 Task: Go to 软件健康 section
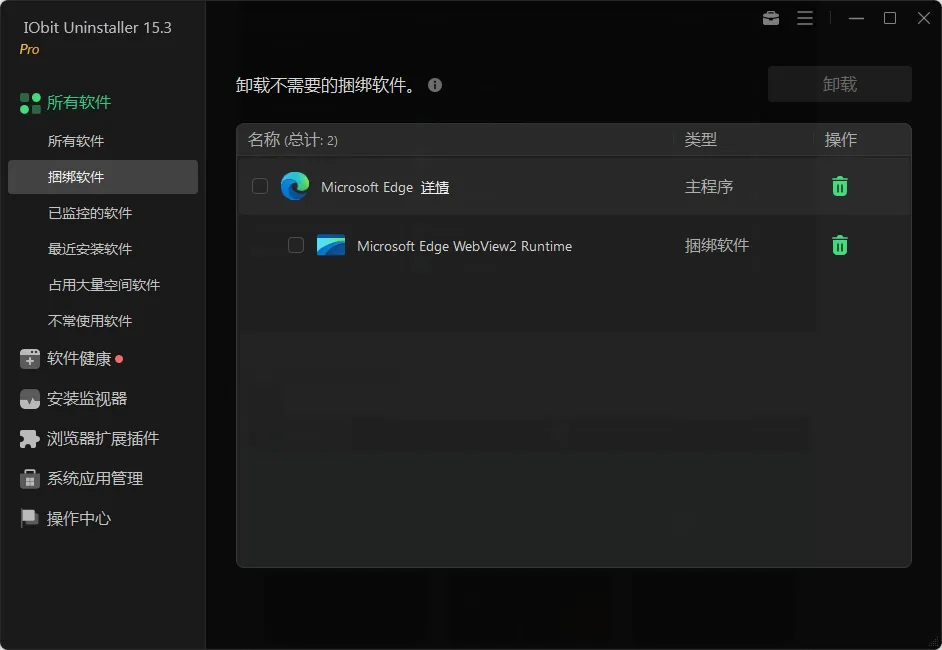[x=79, y=359]
